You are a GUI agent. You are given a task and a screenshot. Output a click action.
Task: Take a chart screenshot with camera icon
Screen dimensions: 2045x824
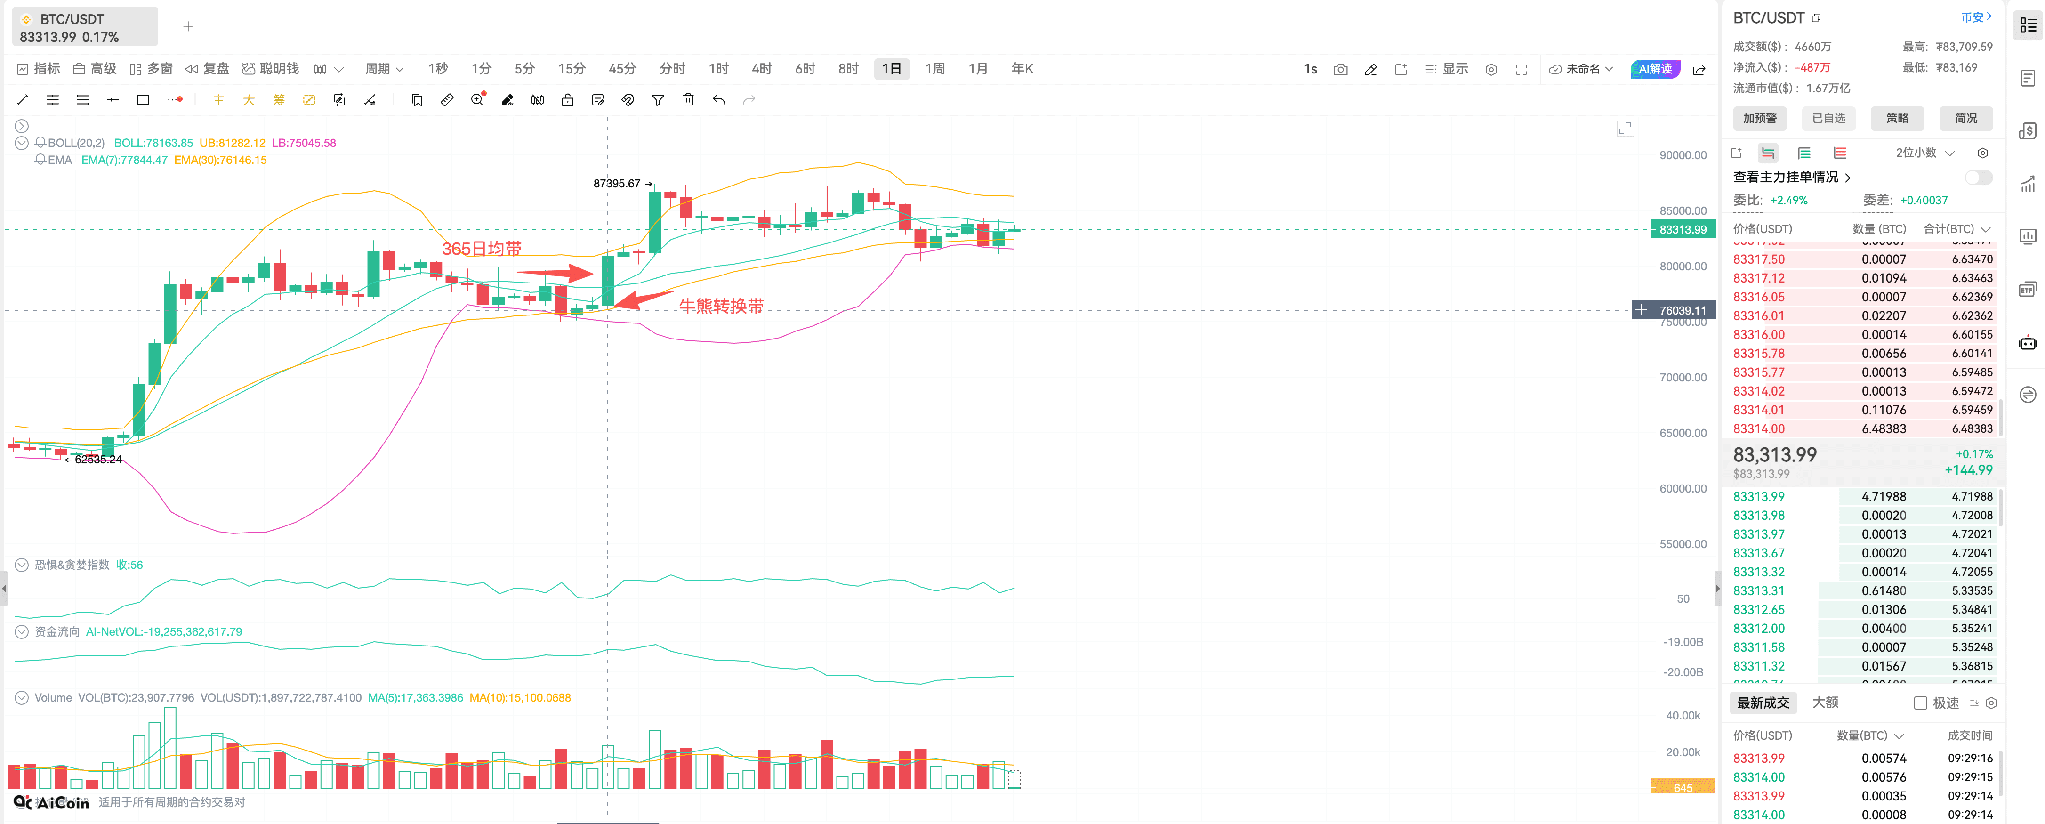[x=1341, y=69]
